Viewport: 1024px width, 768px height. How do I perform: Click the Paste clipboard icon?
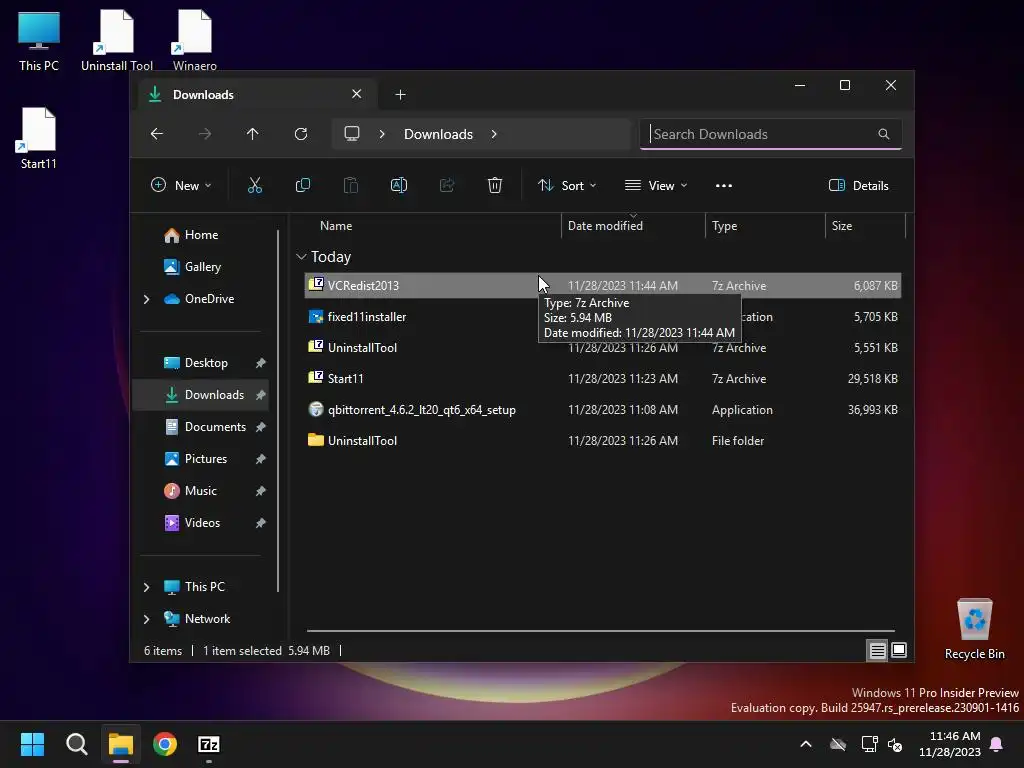pyautogui.click(x=351, y=185)
